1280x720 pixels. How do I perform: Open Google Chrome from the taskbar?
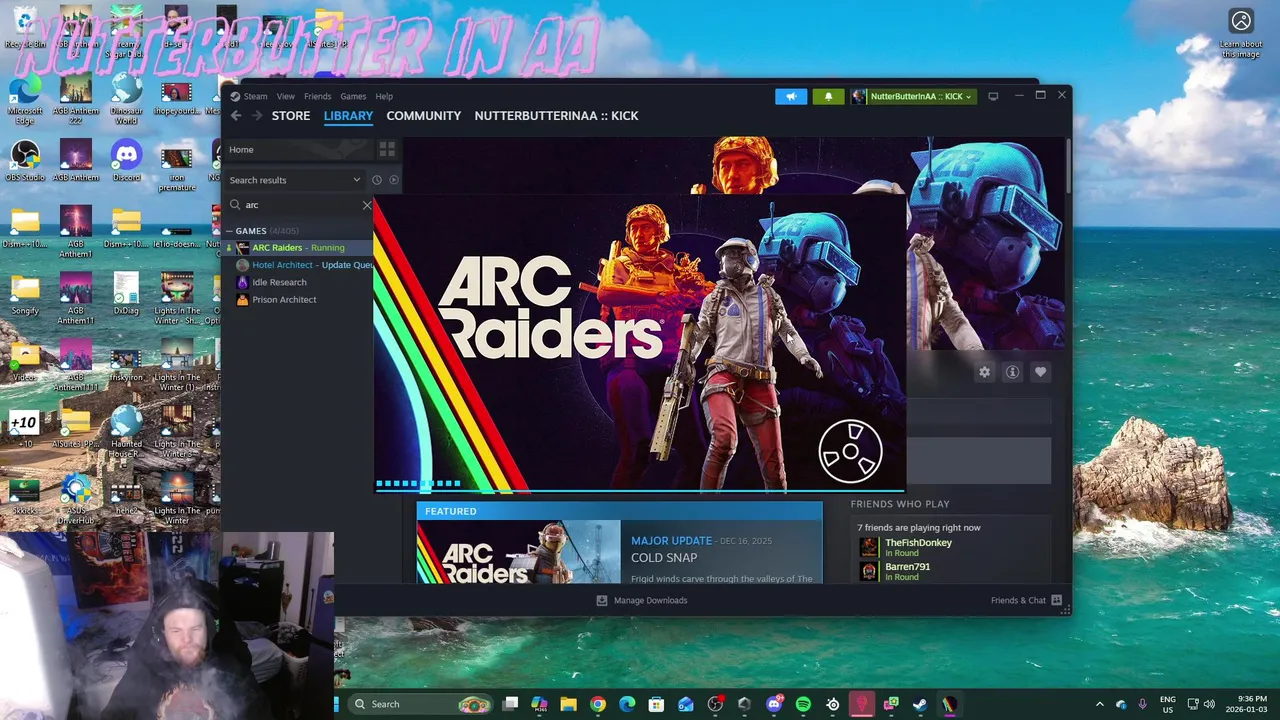[597, 704]
